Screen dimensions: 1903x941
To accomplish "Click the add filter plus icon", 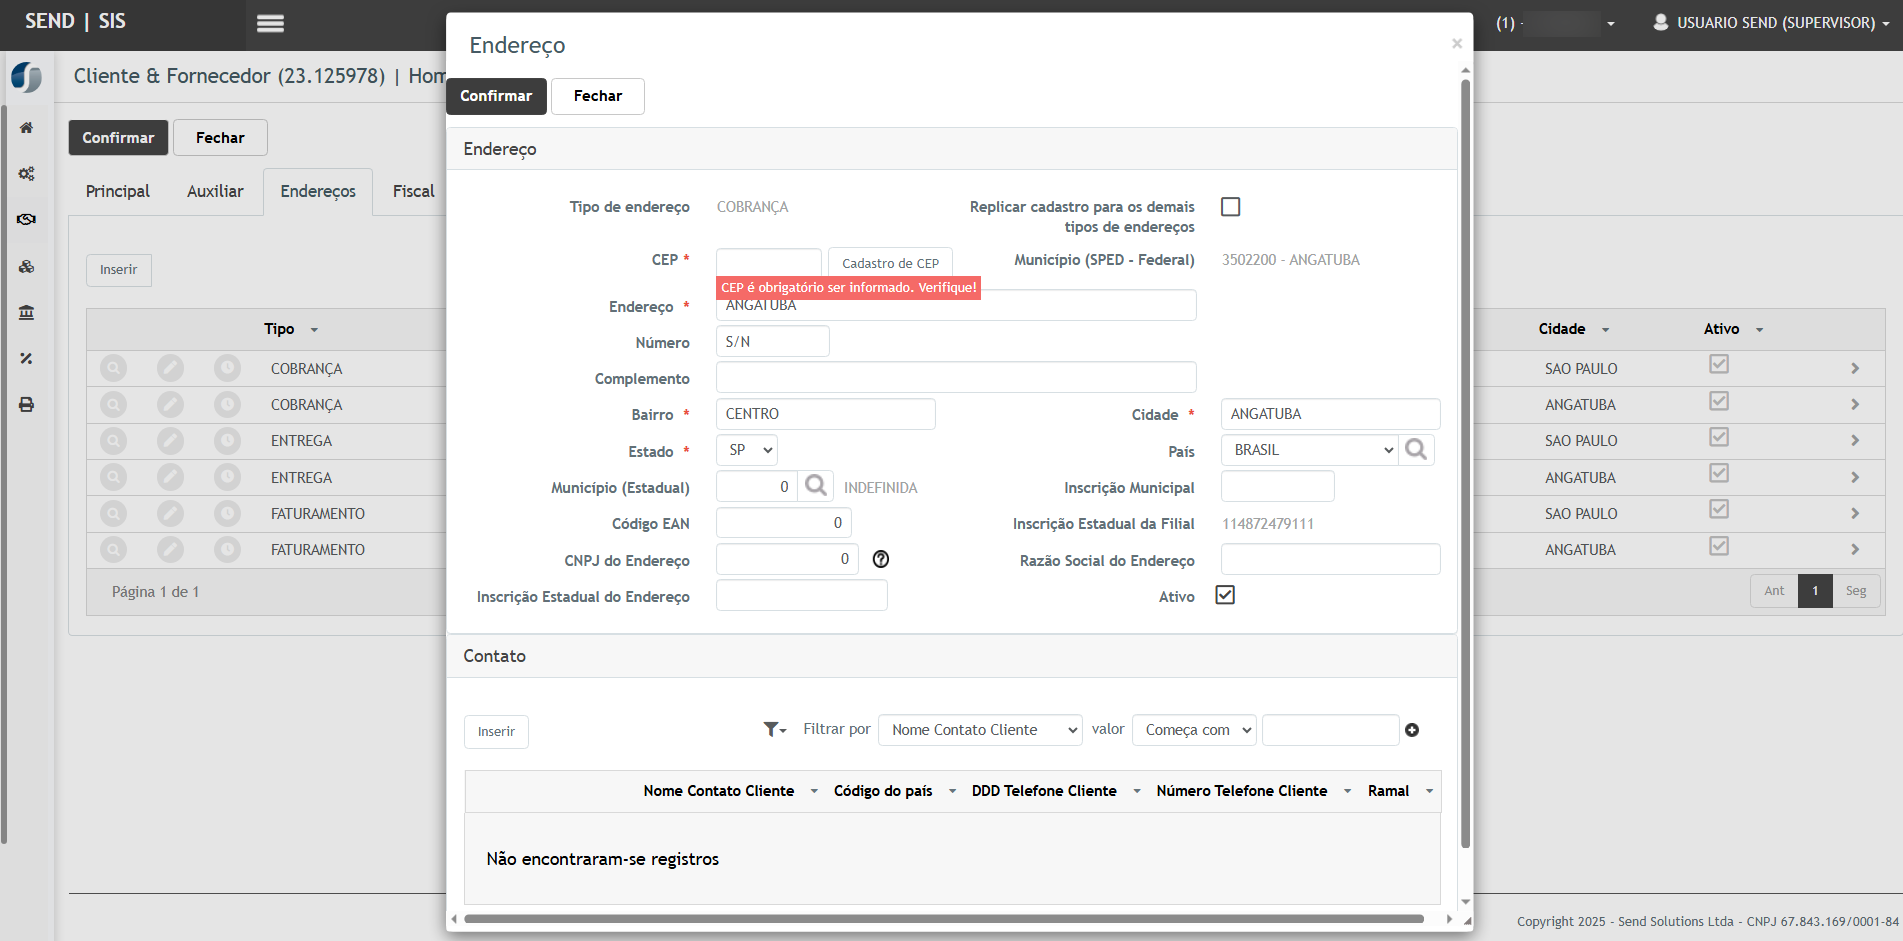I will 1412,730.
